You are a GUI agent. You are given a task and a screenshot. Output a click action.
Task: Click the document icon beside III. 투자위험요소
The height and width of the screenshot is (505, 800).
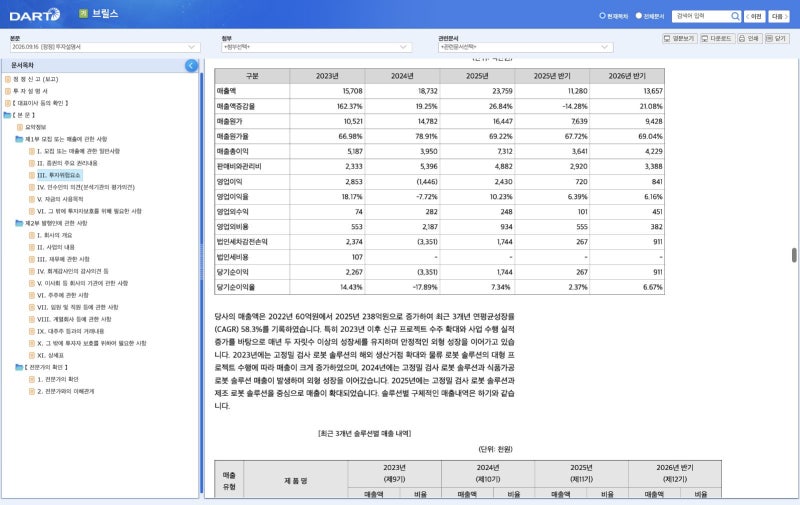click(x=32, y=175)
